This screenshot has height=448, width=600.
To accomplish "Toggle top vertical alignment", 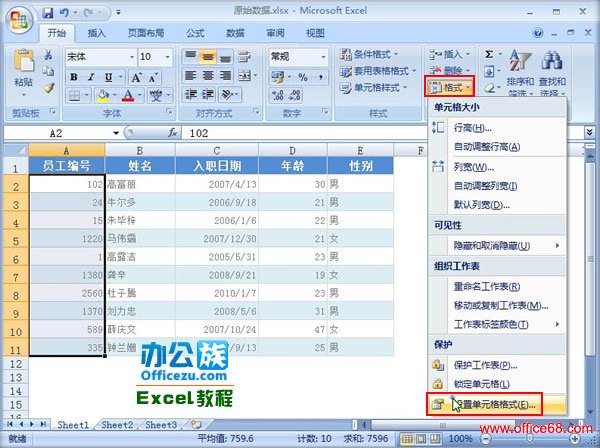I will (190, 57).
